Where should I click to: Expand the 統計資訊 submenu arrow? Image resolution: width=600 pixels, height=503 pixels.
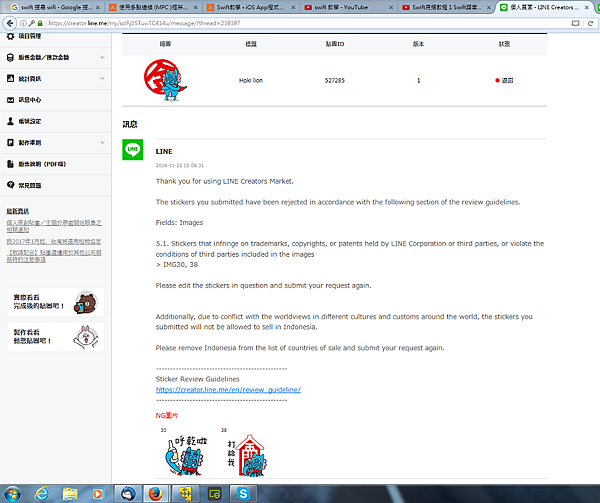[x=102, y=78]
